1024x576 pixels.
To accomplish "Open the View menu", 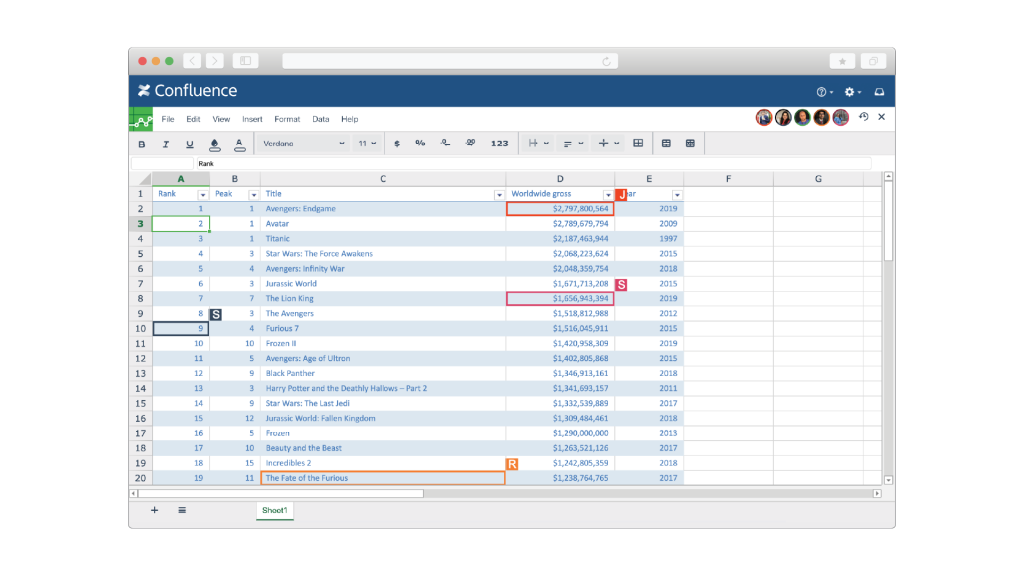I will coord(221,119).
